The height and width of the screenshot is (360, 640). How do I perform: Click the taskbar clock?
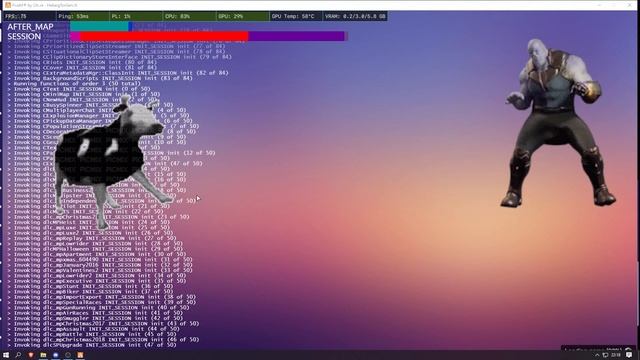point(616,355)
